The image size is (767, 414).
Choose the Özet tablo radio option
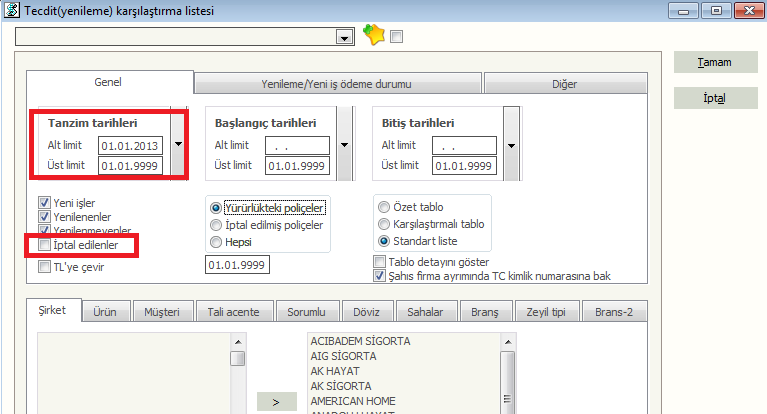tap(384, 206)
